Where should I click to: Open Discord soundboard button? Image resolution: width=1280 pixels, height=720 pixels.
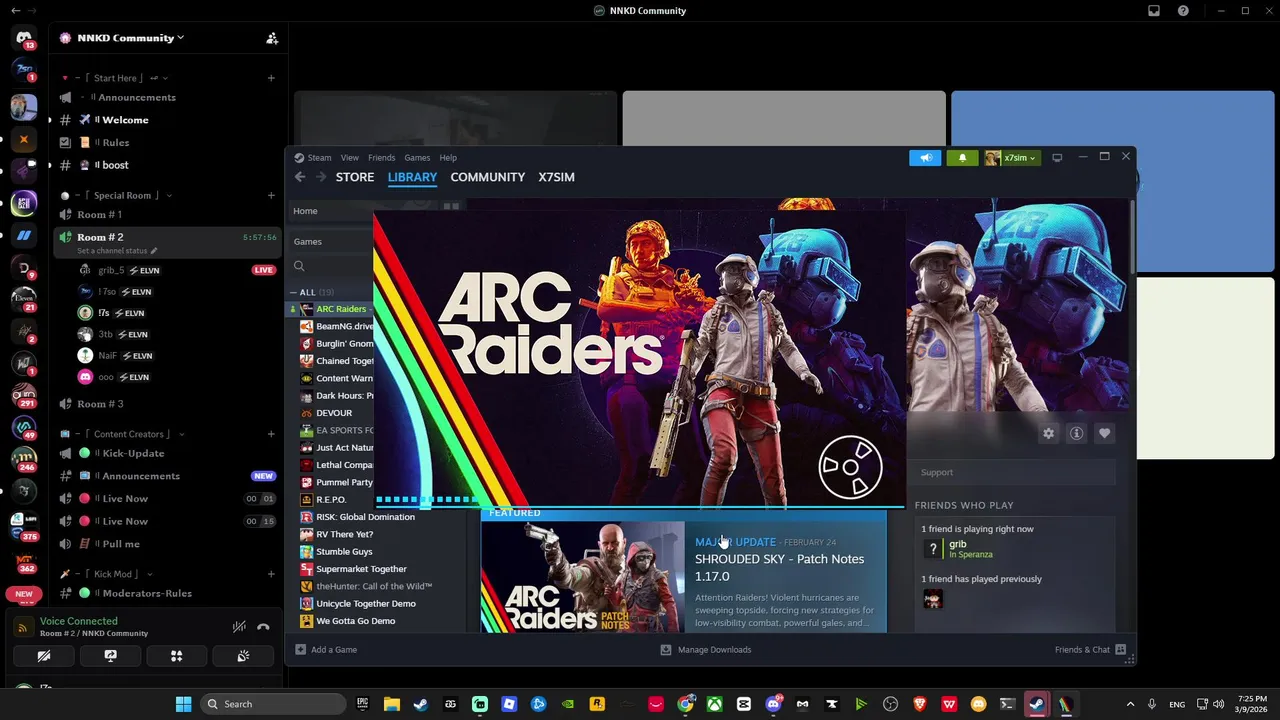click(243, 656)
